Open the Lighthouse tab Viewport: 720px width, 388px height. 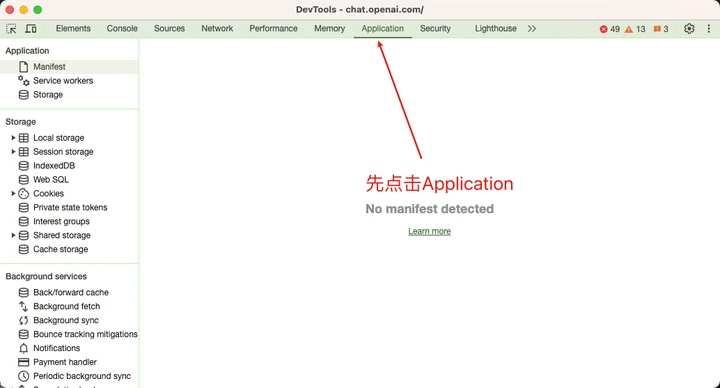tap(495, 28)
